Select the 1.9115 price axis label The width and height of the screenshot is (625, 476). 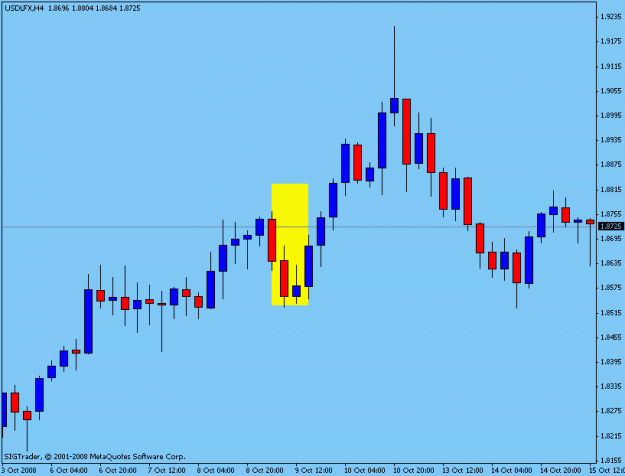611,66
